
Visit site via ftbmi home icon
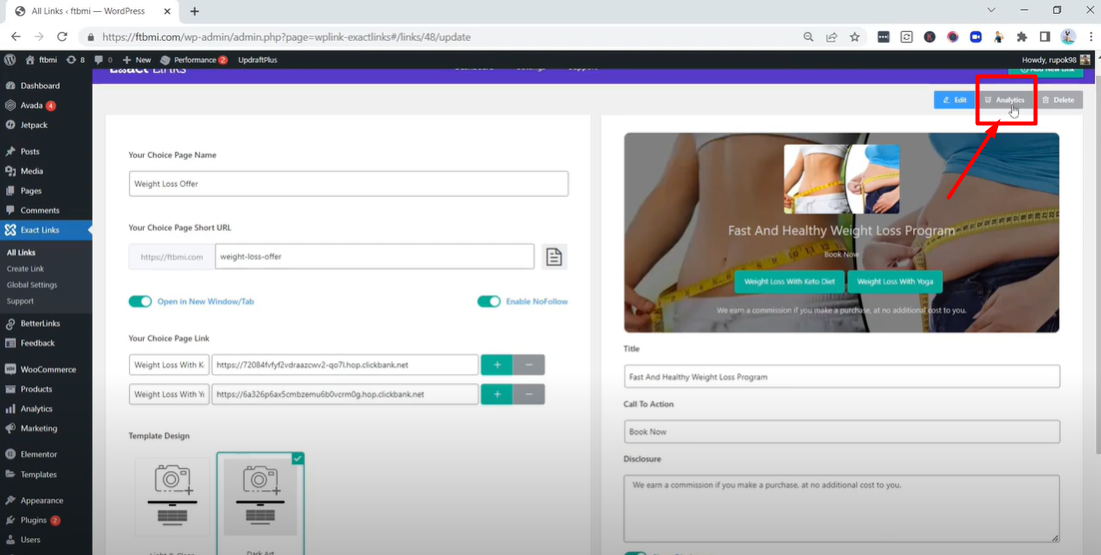[40, 60]
